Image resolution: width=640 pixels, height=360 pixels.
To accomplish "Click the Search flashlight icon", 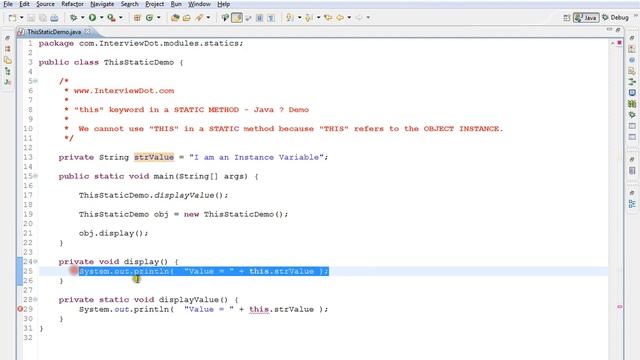I will [x=199, y=18].
